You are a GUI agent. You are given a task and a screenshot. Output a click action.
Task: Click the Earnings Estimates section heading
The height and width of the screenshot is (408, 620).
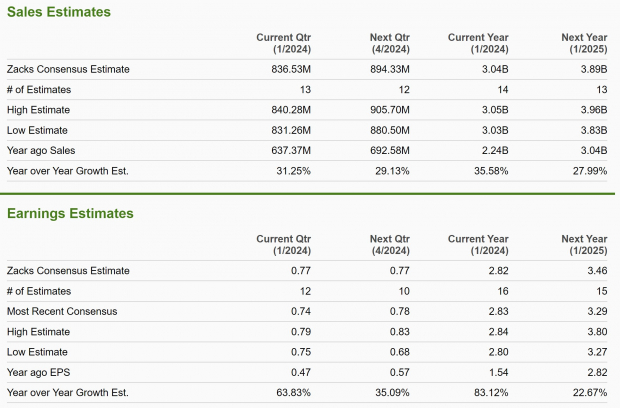[70, 213]
